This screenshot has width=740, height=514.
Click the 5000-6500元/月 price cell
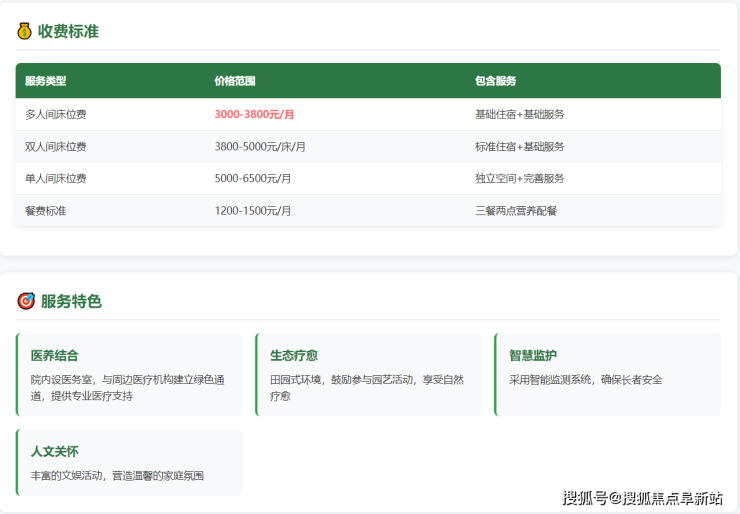tap(253, 179)
